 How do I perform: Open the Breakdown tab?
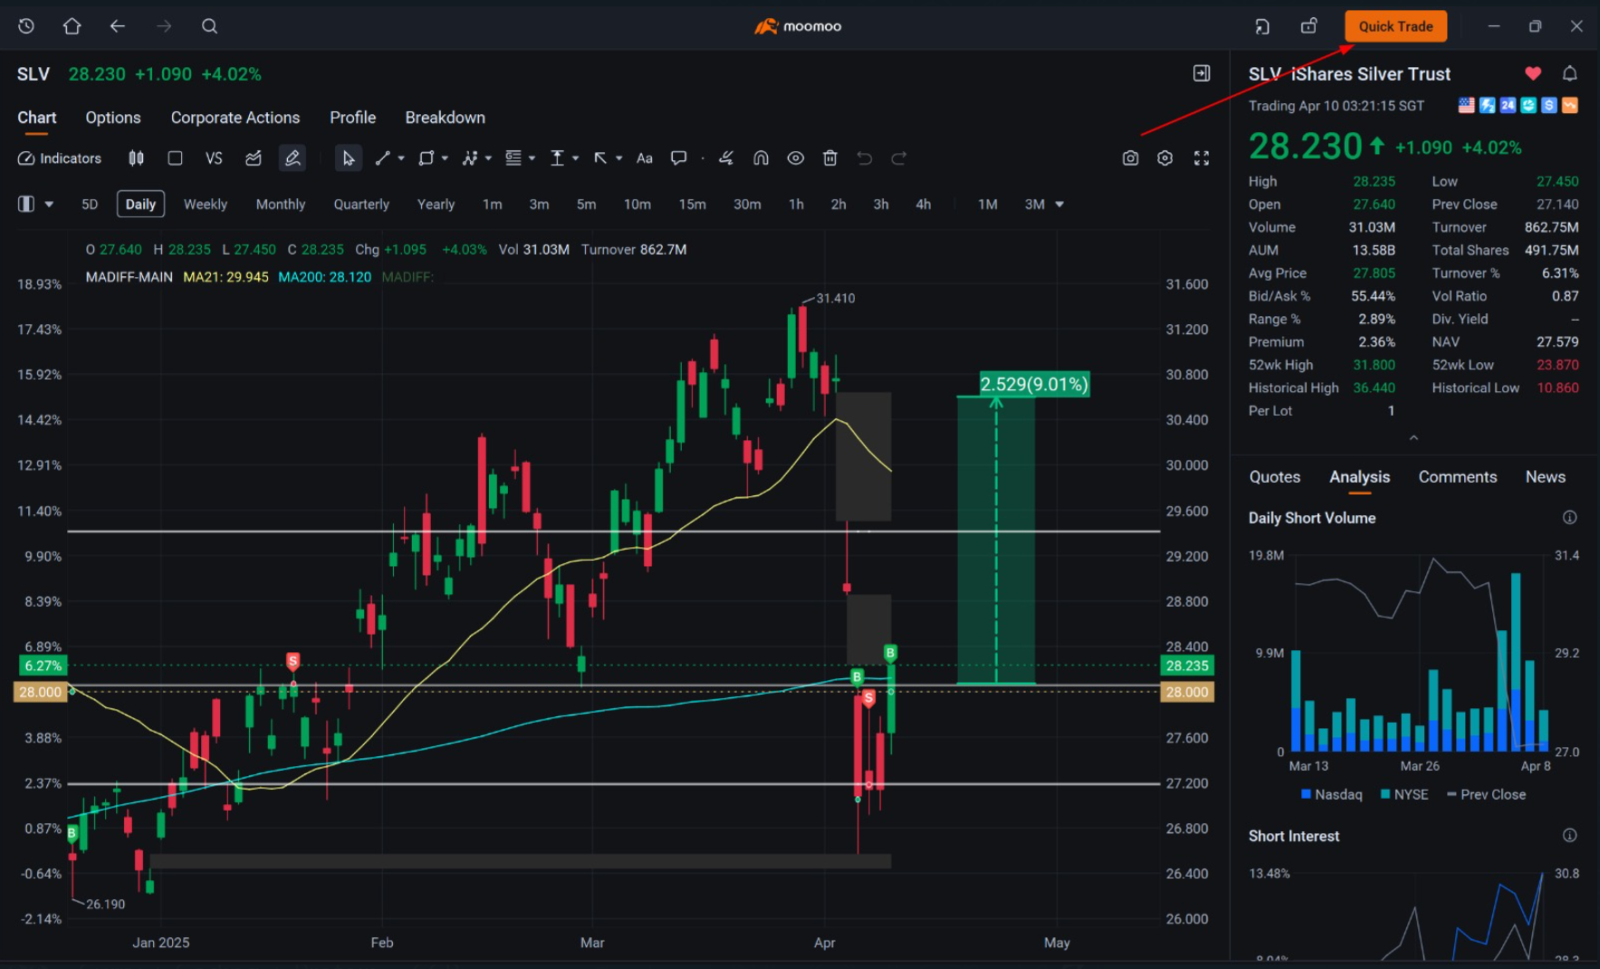(445, 117)
